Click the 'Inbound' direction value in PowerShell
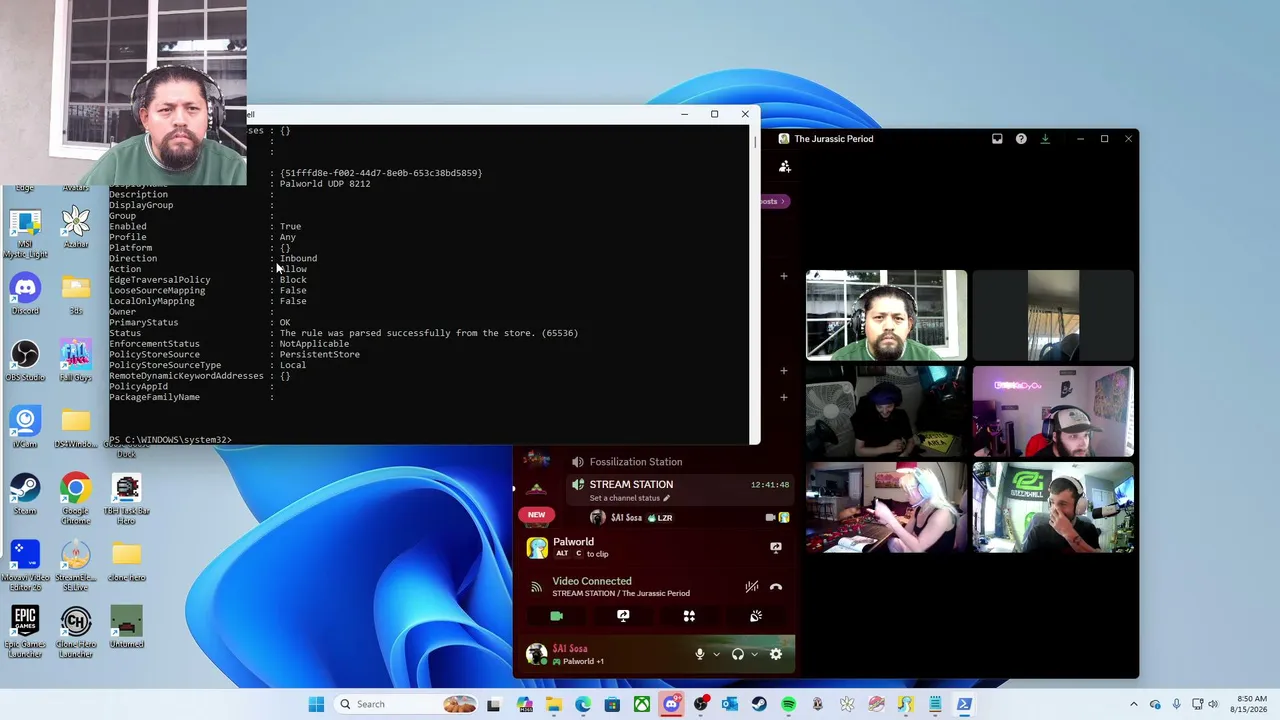The width and height of the screenshot is (1280, 720). pos(298,258)
